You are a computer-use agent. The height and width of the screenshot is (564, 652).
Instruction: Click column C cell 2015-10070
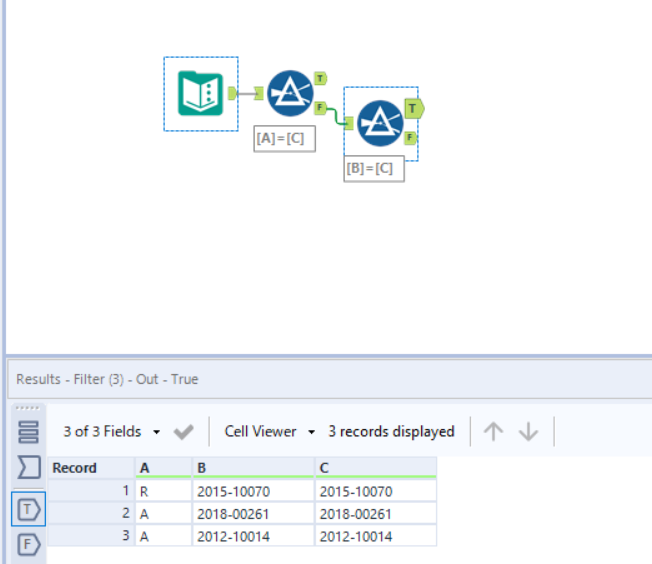pyautogui.click(x=376, y=491)
